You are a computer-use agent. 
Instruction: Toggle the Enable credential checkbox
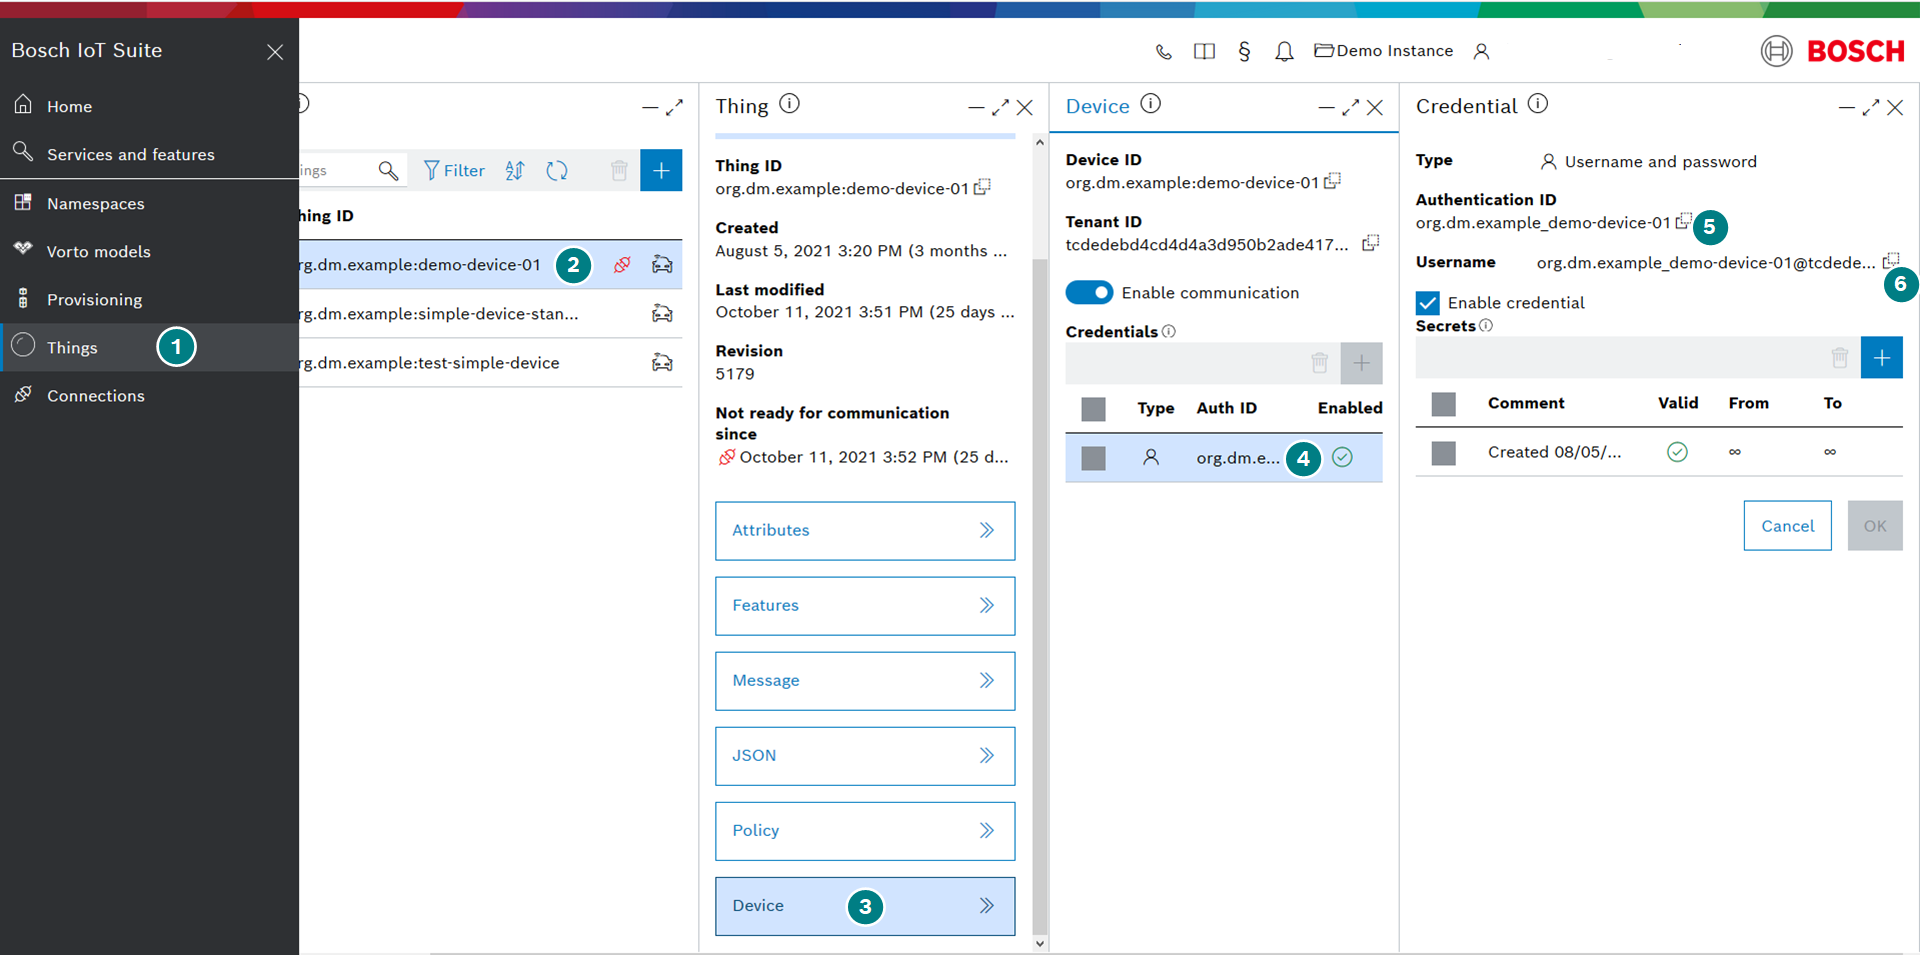click(x=1428, y=303)
